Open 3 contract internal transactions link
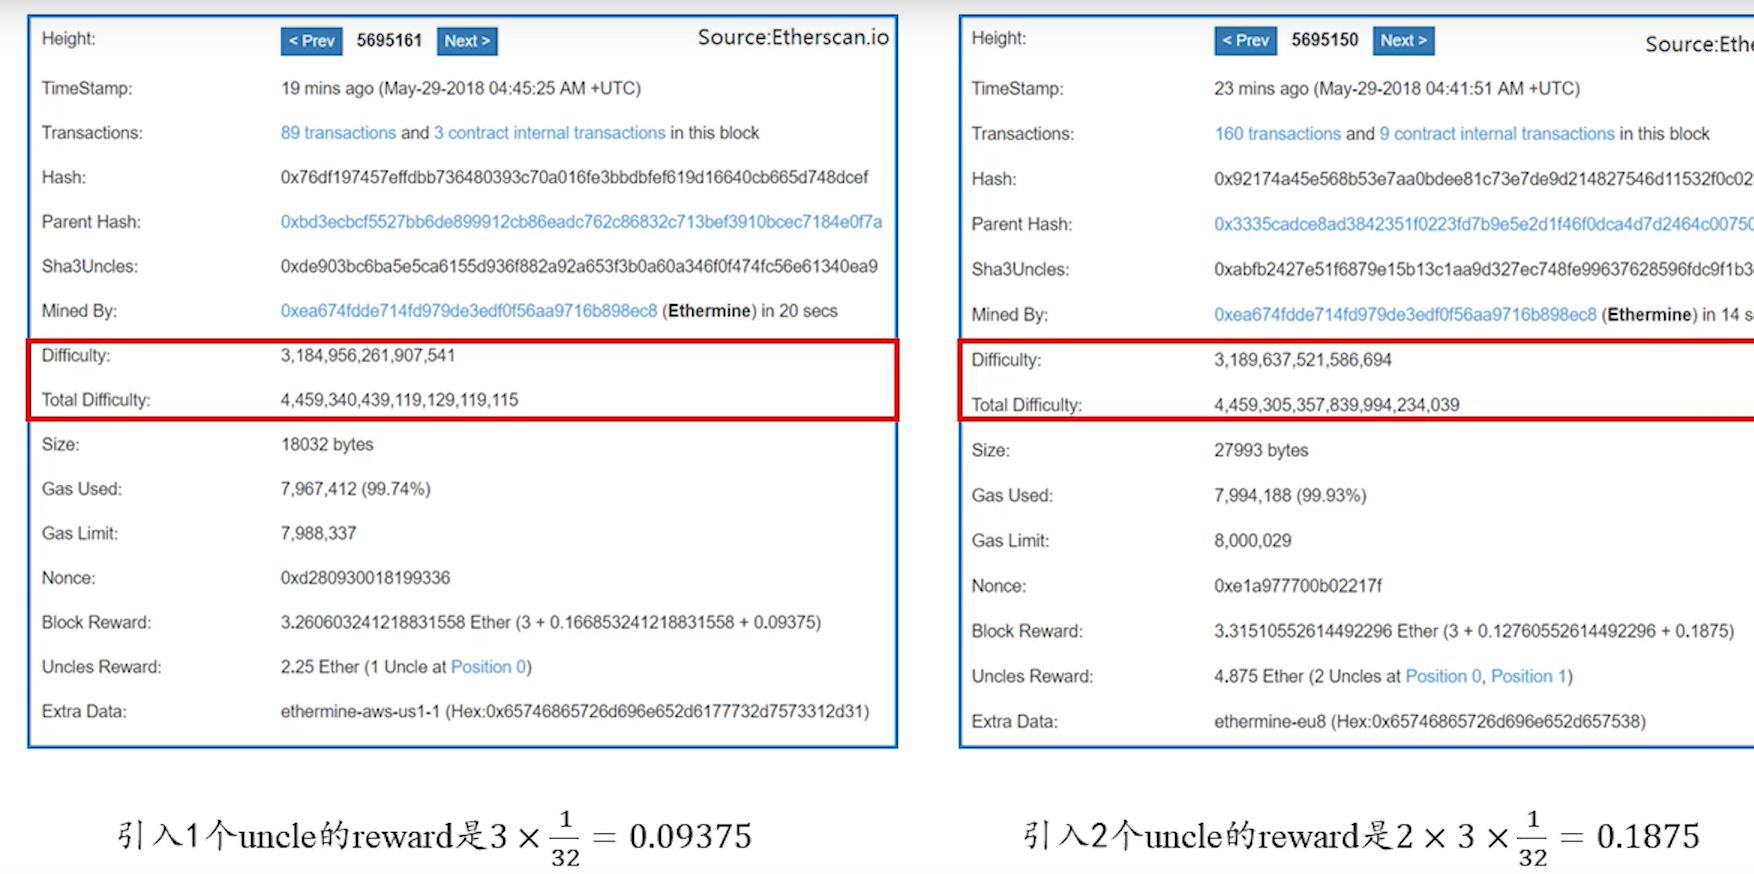 [549, 133]
